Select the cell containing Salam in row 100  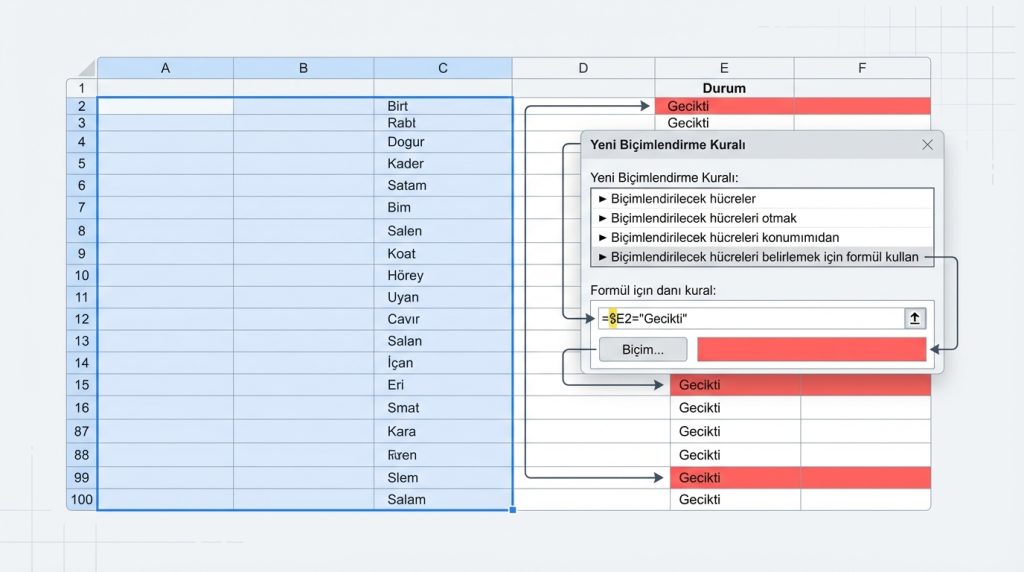[x=443, y=500]
